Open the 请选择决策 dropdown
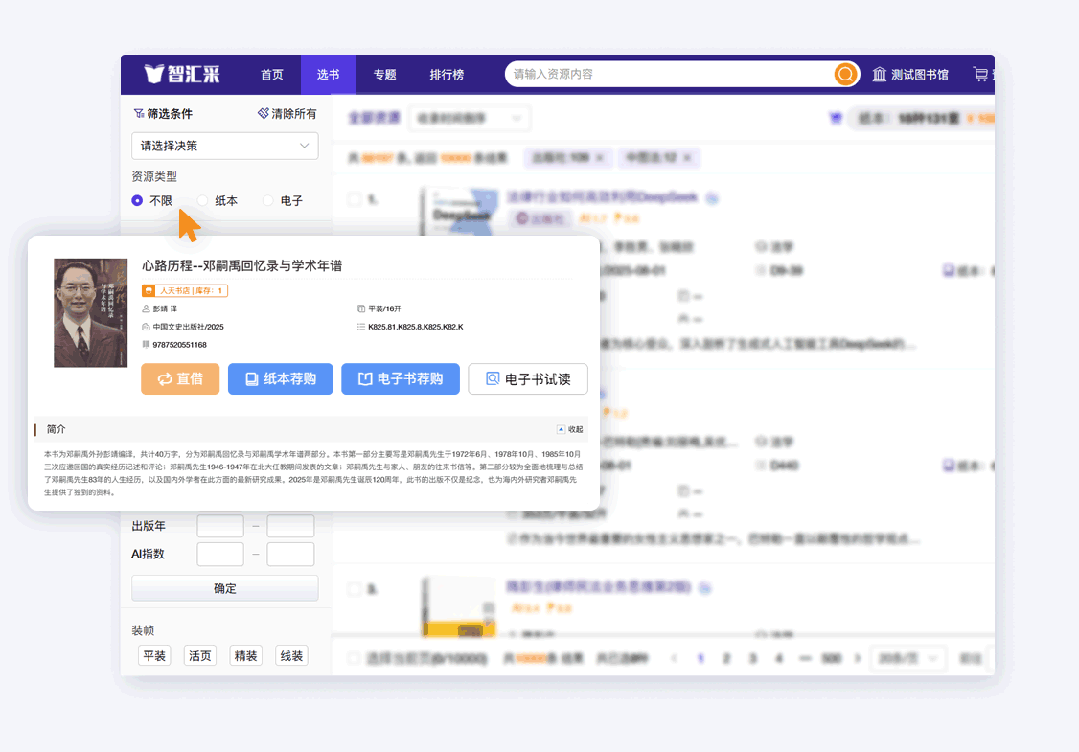This screenshot has height=752, width=1079. point(225,146)
